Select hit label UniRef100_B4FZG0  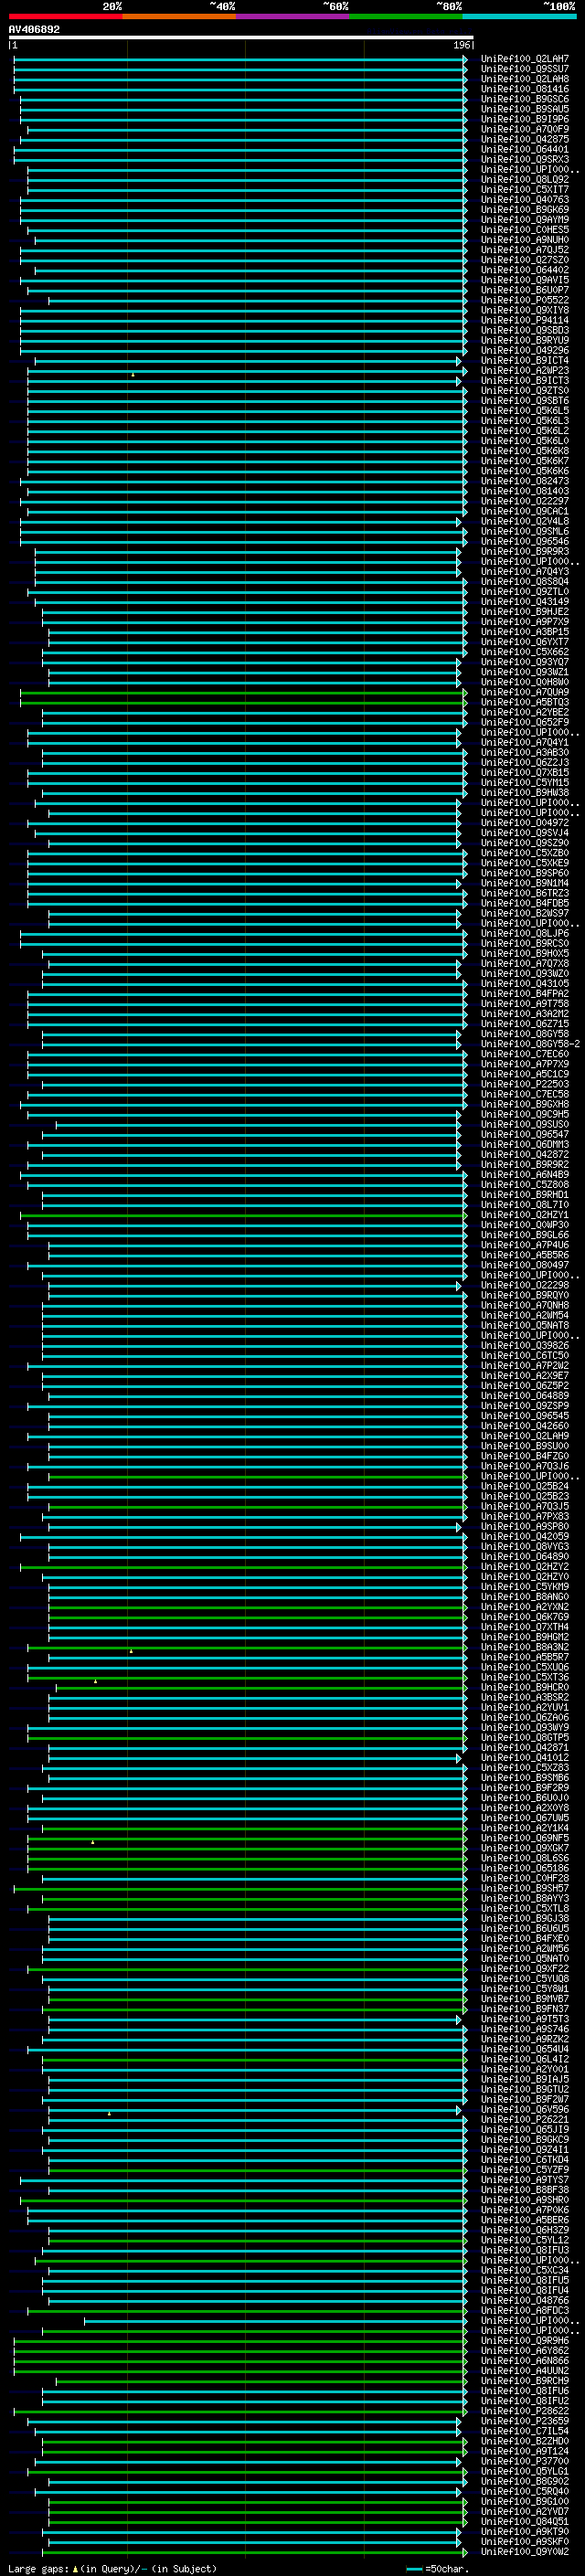[x=525, y=1457]
